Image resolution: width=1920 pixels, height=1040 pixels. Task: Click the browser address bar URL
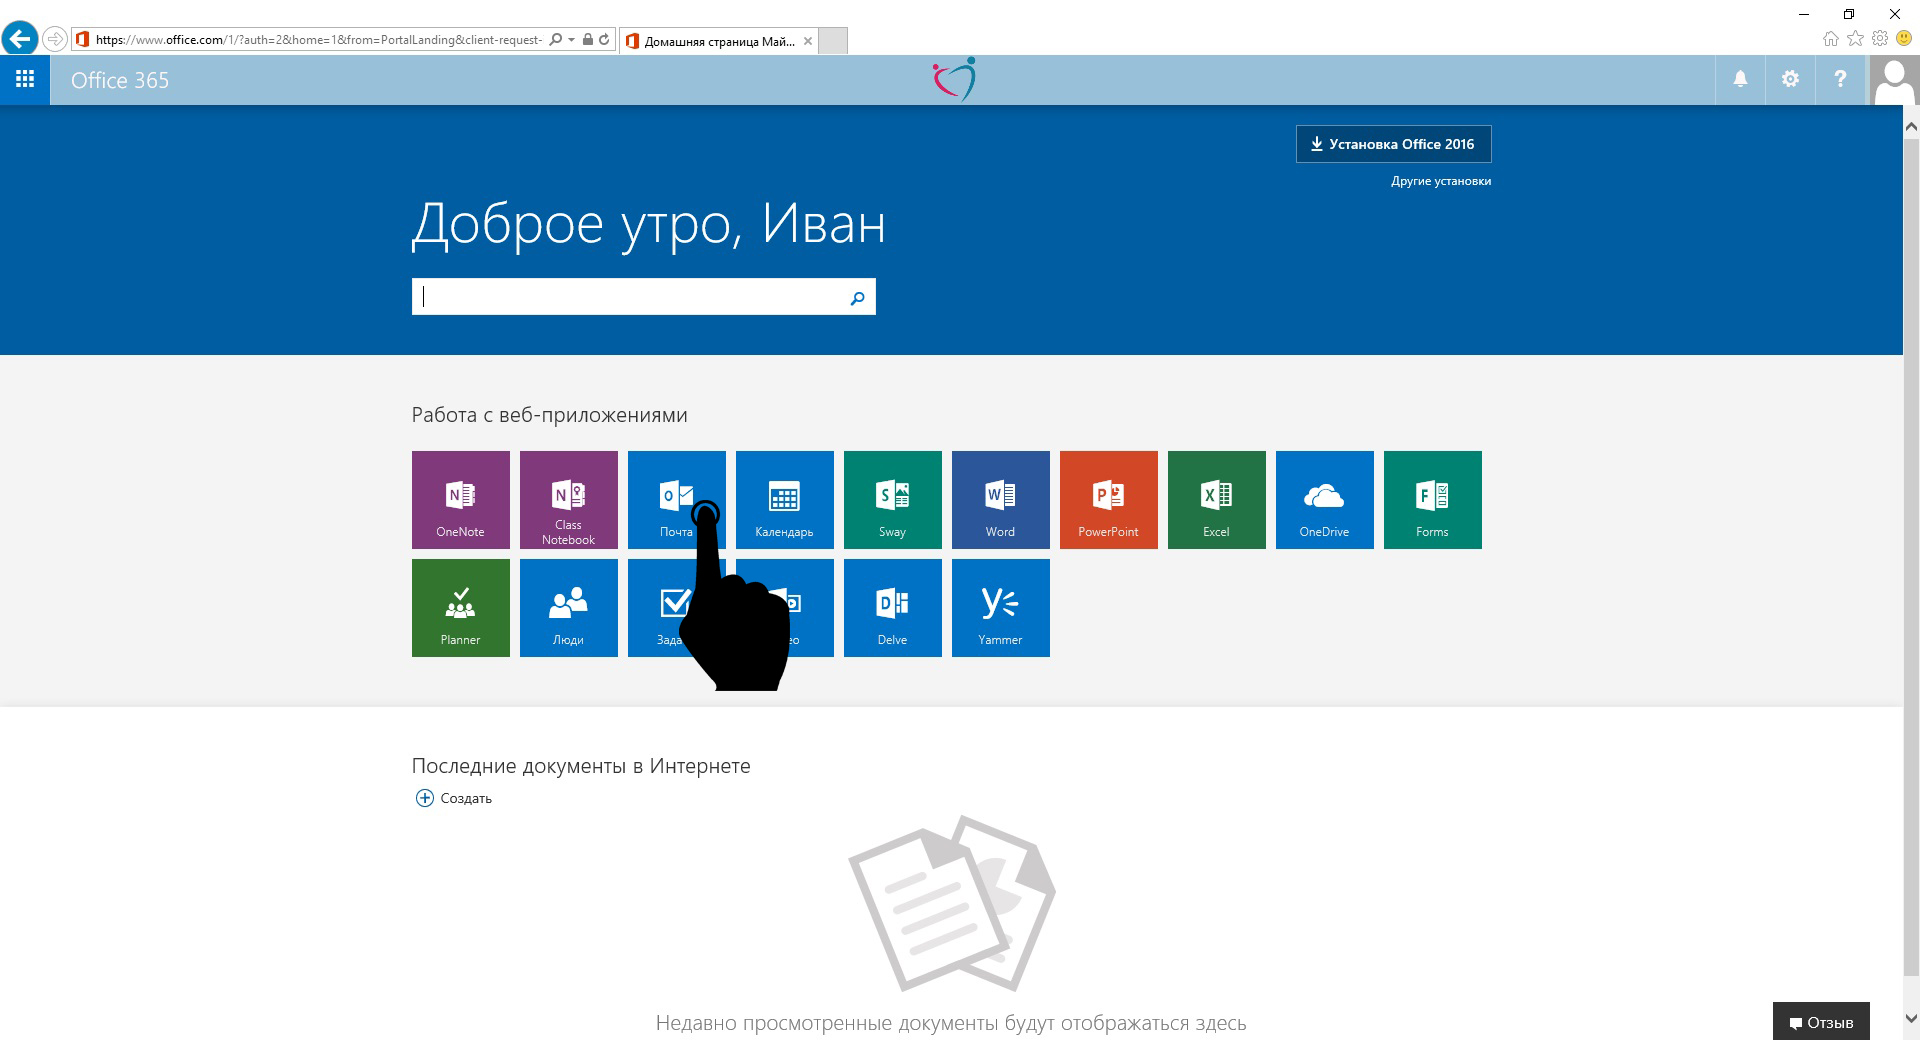coord(319,40)
